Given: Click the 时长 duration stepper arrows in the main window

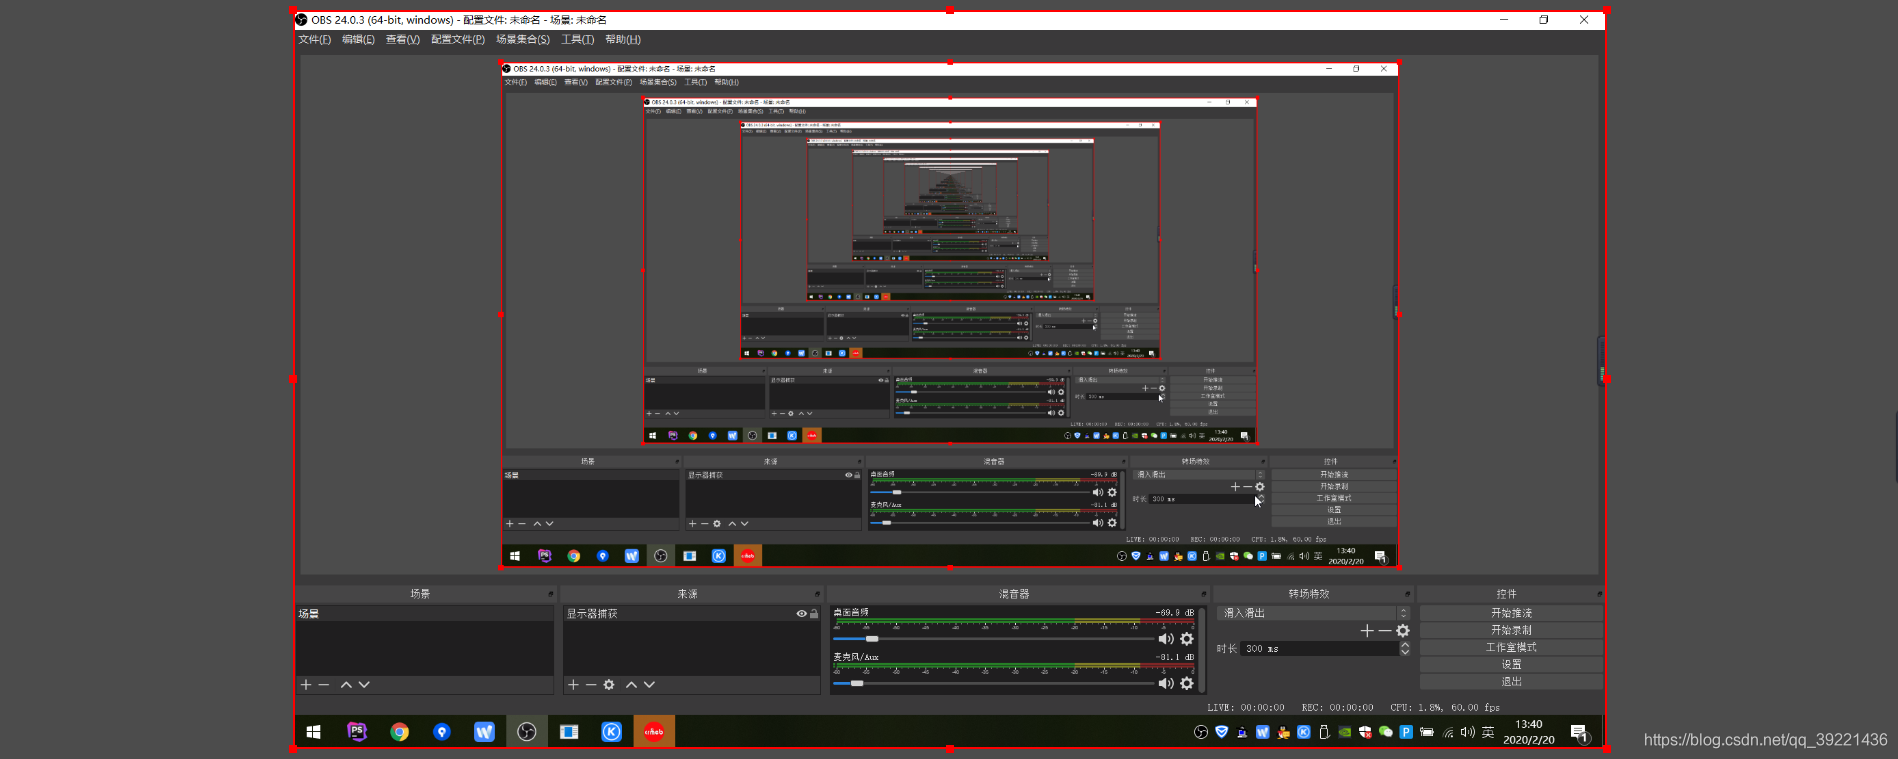Looking at the screenshot, I should click(1405, 649).
